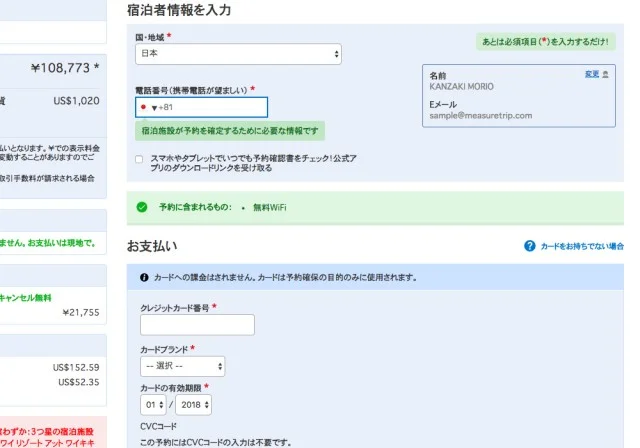Click the 変更 link in the name box

tap(592, 74)
